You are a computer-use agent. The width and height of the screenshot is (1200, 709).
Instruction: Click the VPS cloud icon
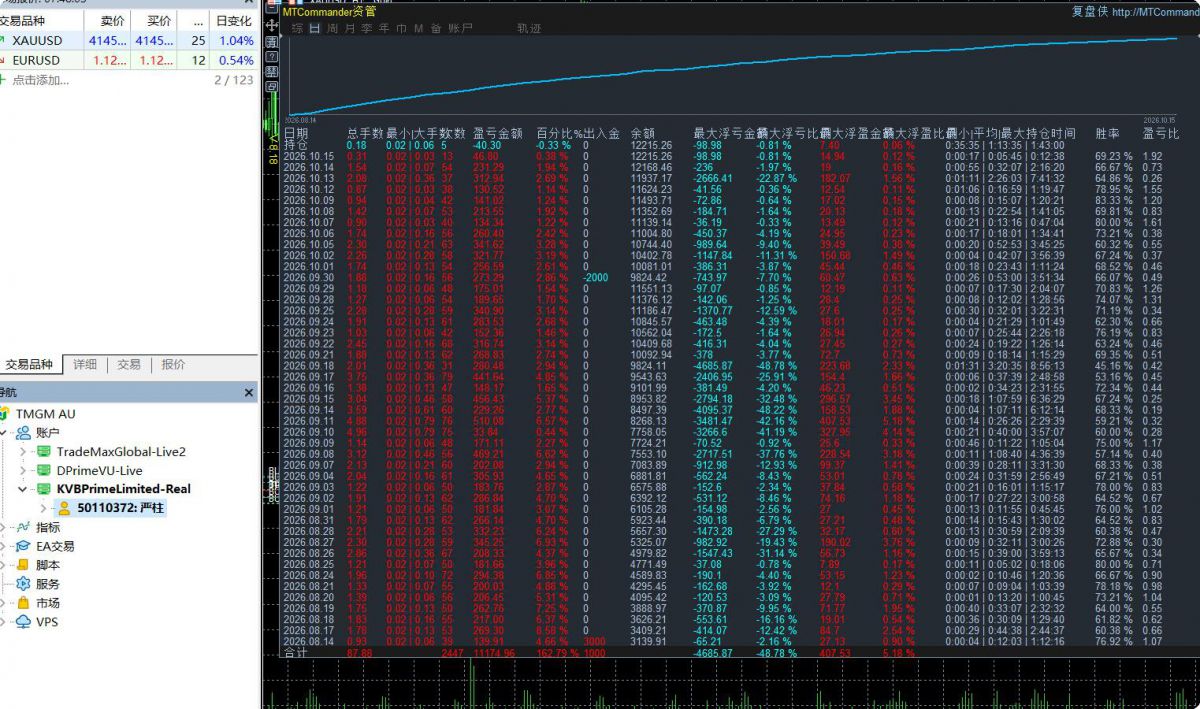point(23,622)
